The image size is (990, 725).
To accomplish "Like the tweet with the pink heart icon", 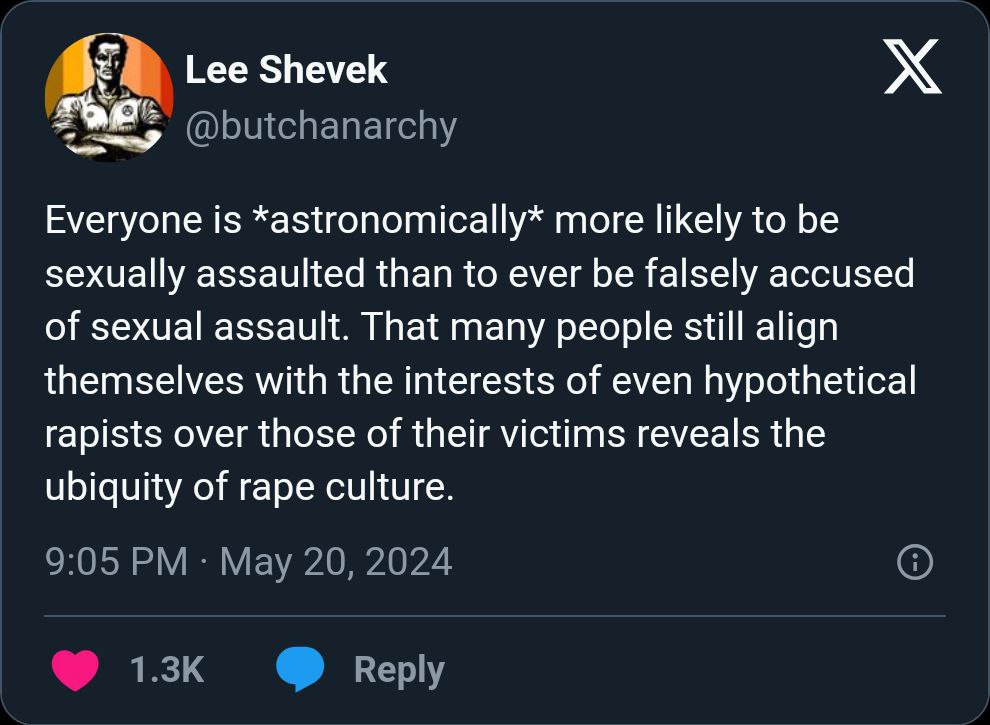I will tap(75, 670).
